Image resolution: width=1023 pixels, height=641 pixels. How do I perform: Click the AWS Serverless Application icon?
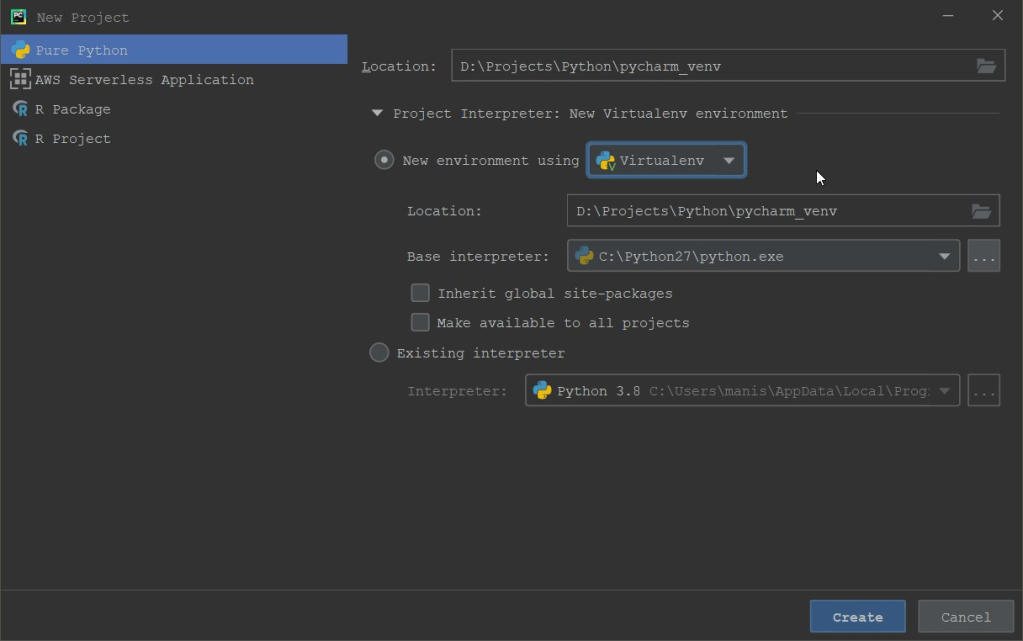[20, 79]
